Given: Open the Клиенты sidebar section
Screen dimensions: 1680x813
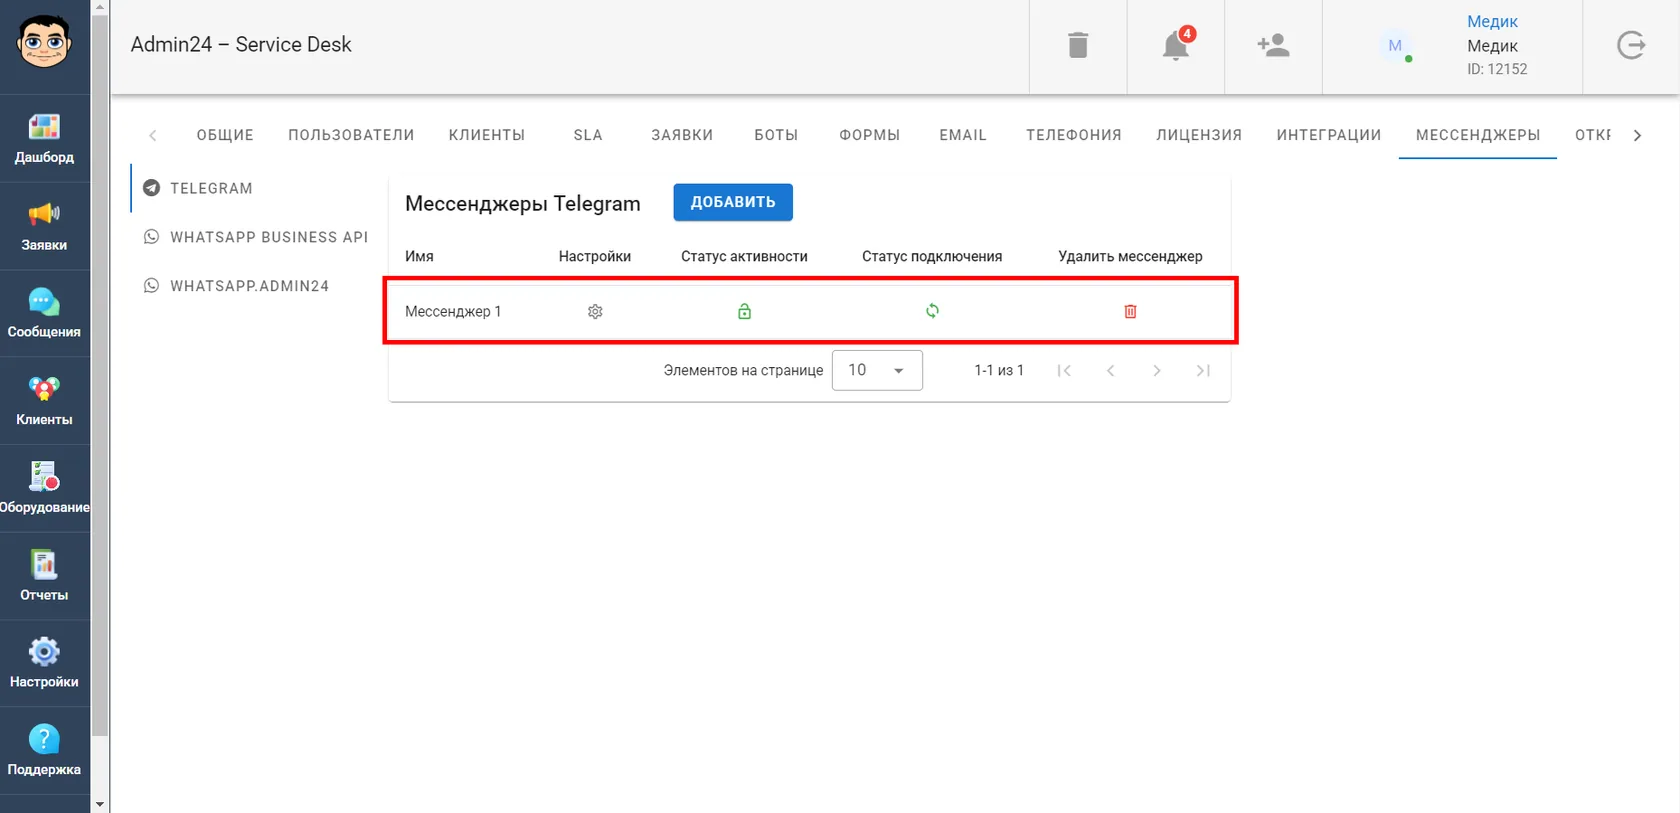Looking at the screenshot, I should tap(44, 401).
